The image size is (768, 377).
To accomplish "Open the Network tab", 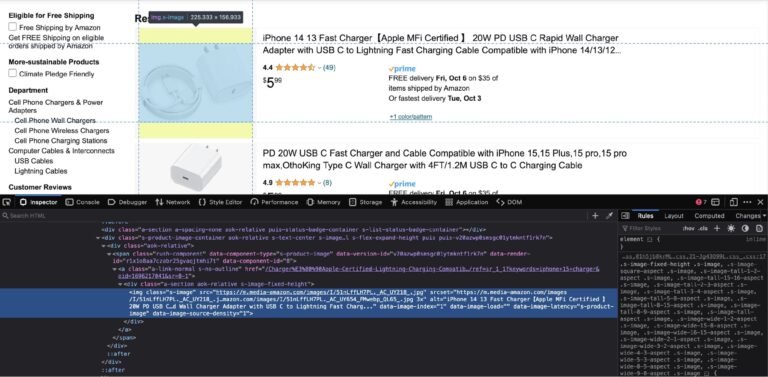I will pyautogui.click(x=172, y=202).
